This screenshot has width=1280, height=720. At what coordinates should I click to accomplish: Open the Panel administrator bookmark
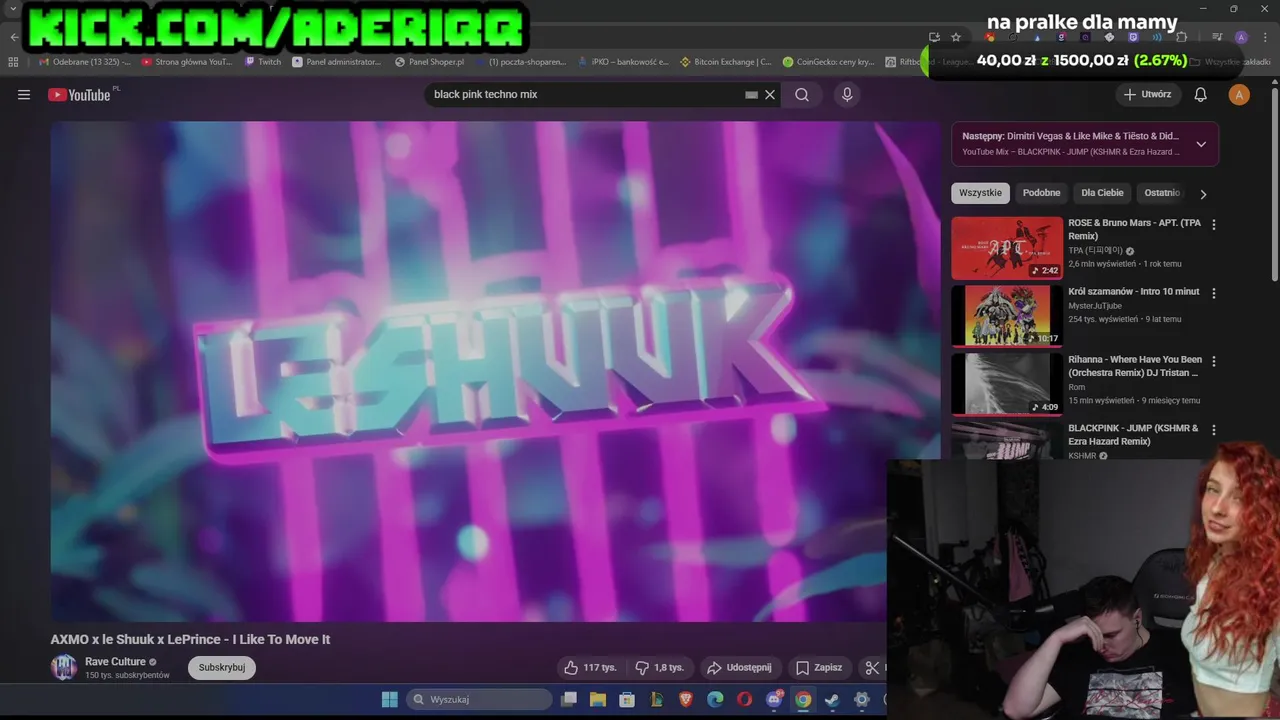coord(337,62)
